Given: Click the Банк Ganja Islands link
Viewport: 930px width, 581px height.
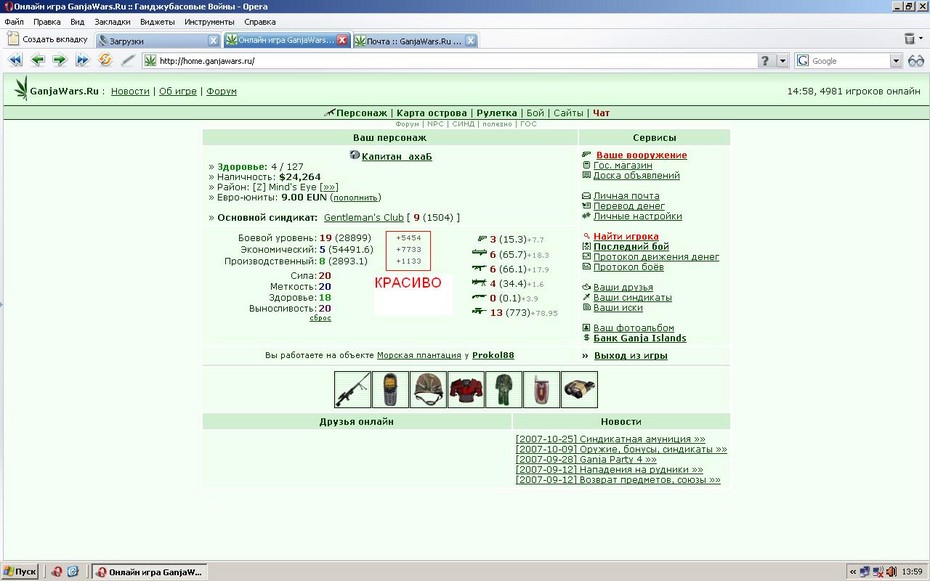Looking at the screenshot, I should [x=639, y=339].
